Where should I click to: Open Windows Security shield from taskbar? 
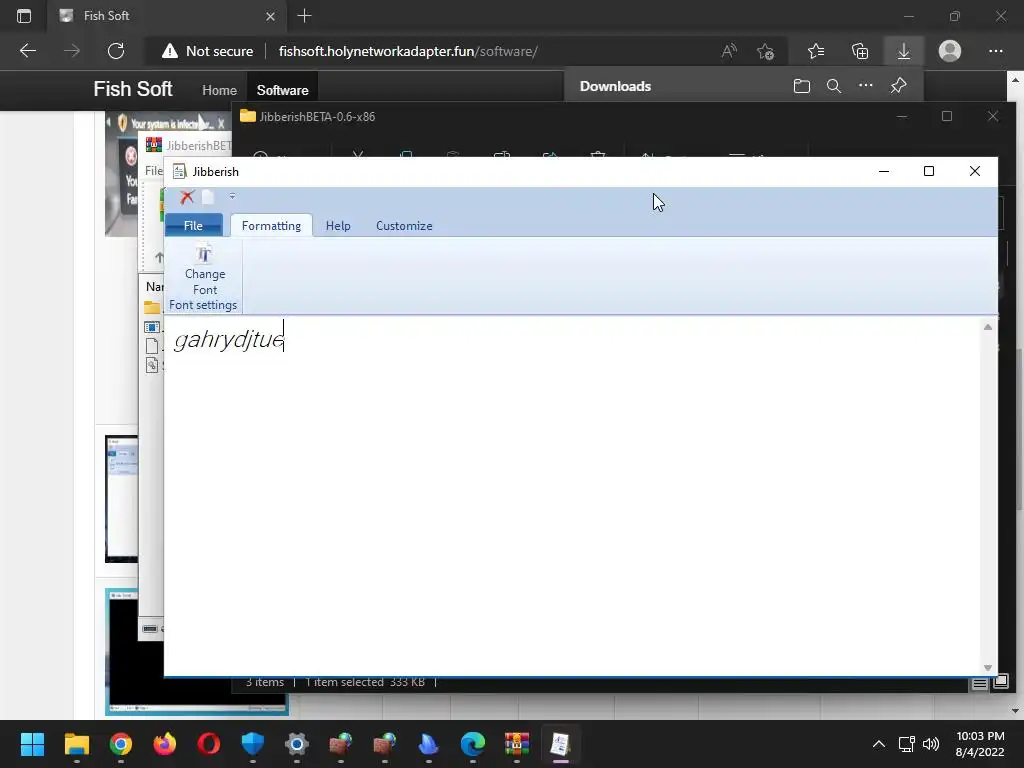(253, 744)
